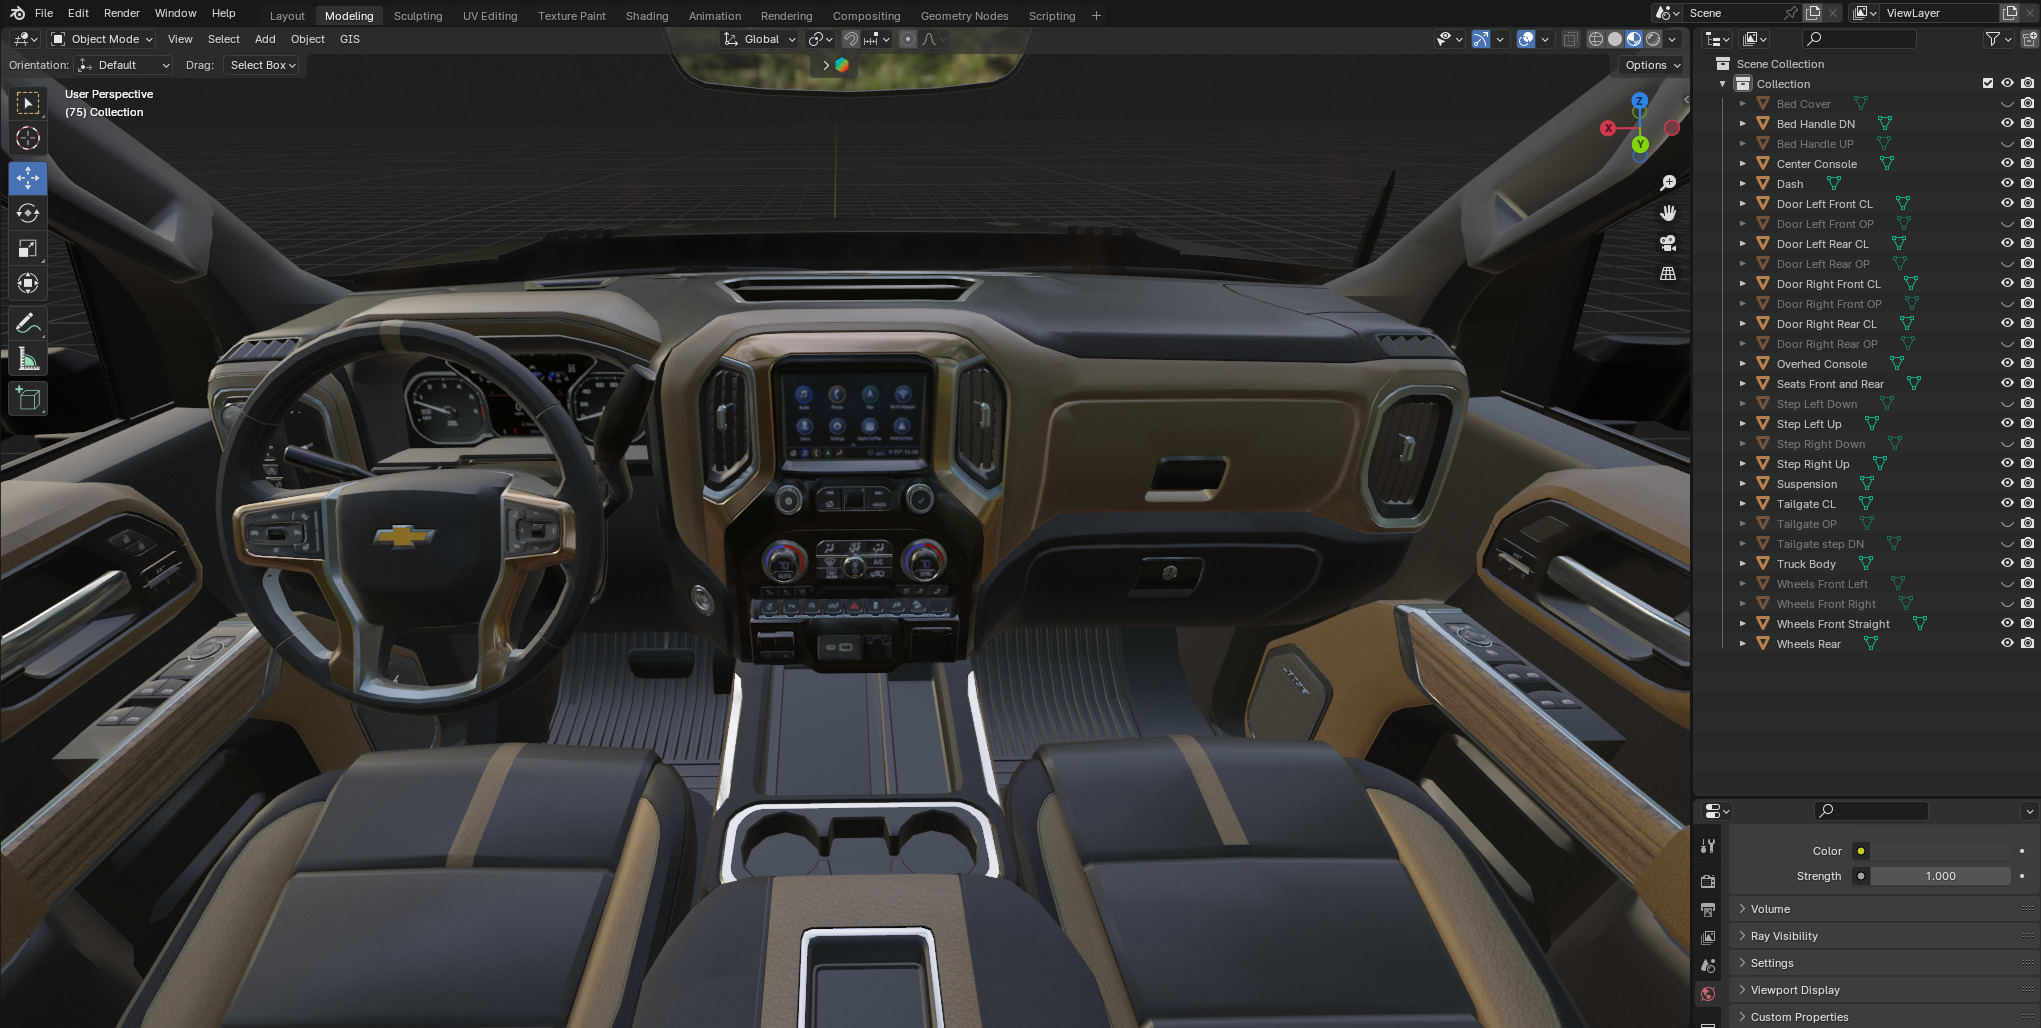The height and width of the screenshot is (1028, 2041).
Task: Select the Measure tool
Action: [28, 358]
